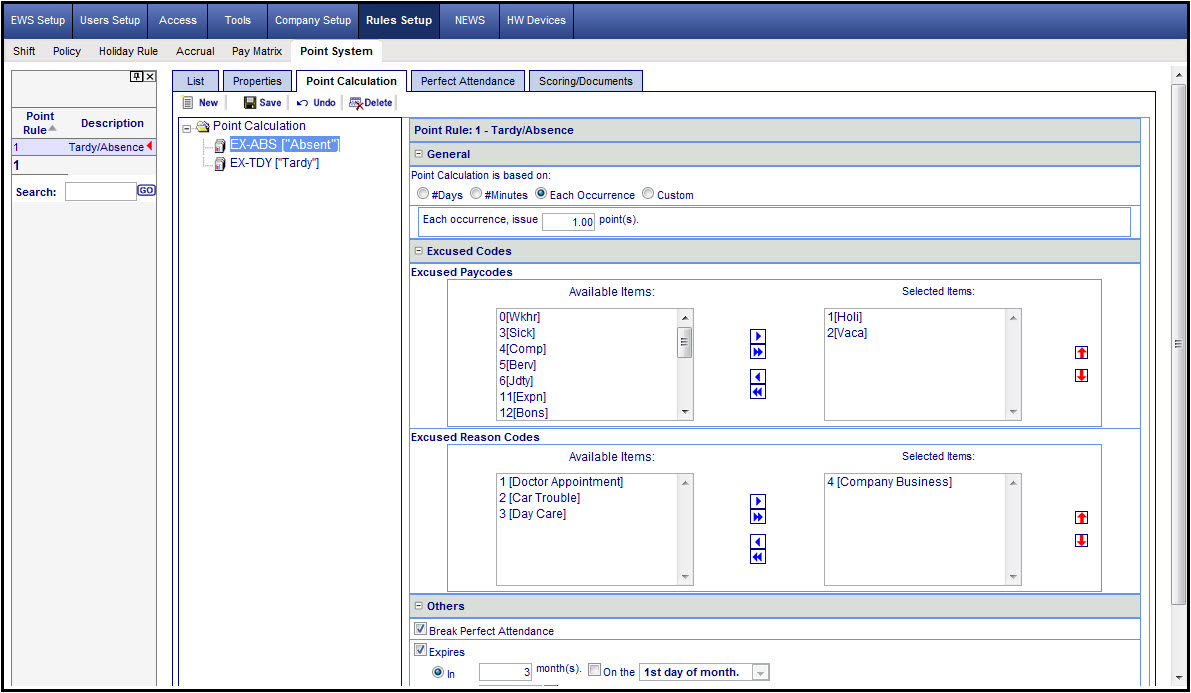The height and width of the screenshot is (693, 1191).
Task: Switch to the Scoring/Documents tab
Action: point(586,81)
